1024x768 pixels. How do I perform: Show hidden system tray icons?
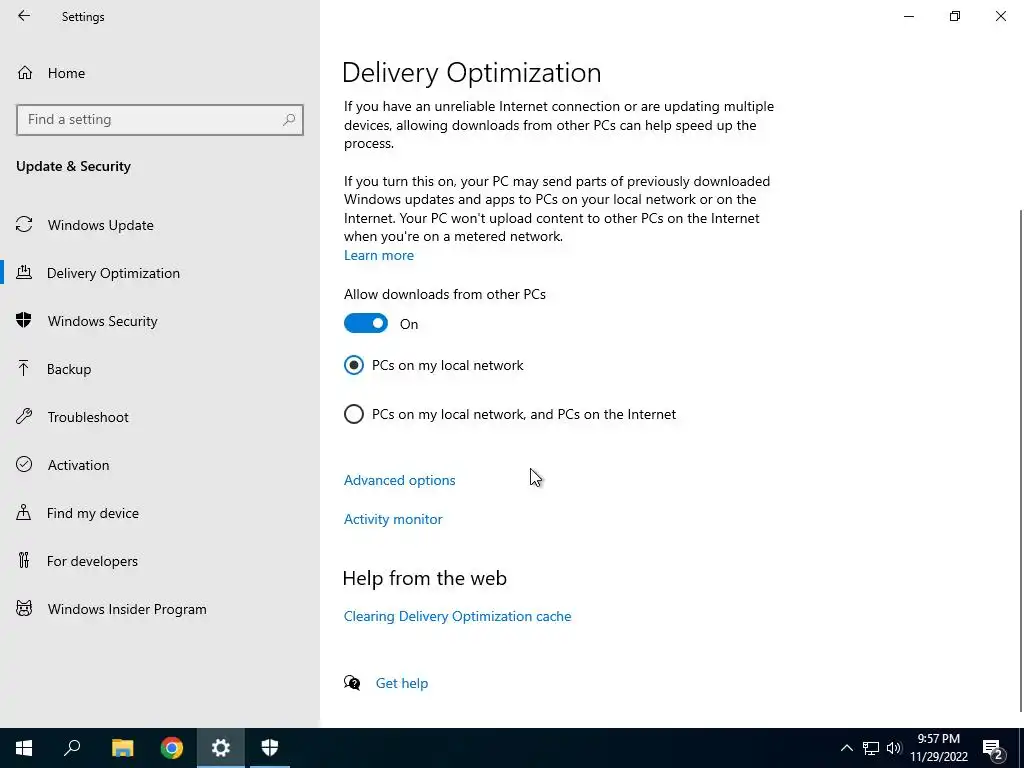click(846, 748)
